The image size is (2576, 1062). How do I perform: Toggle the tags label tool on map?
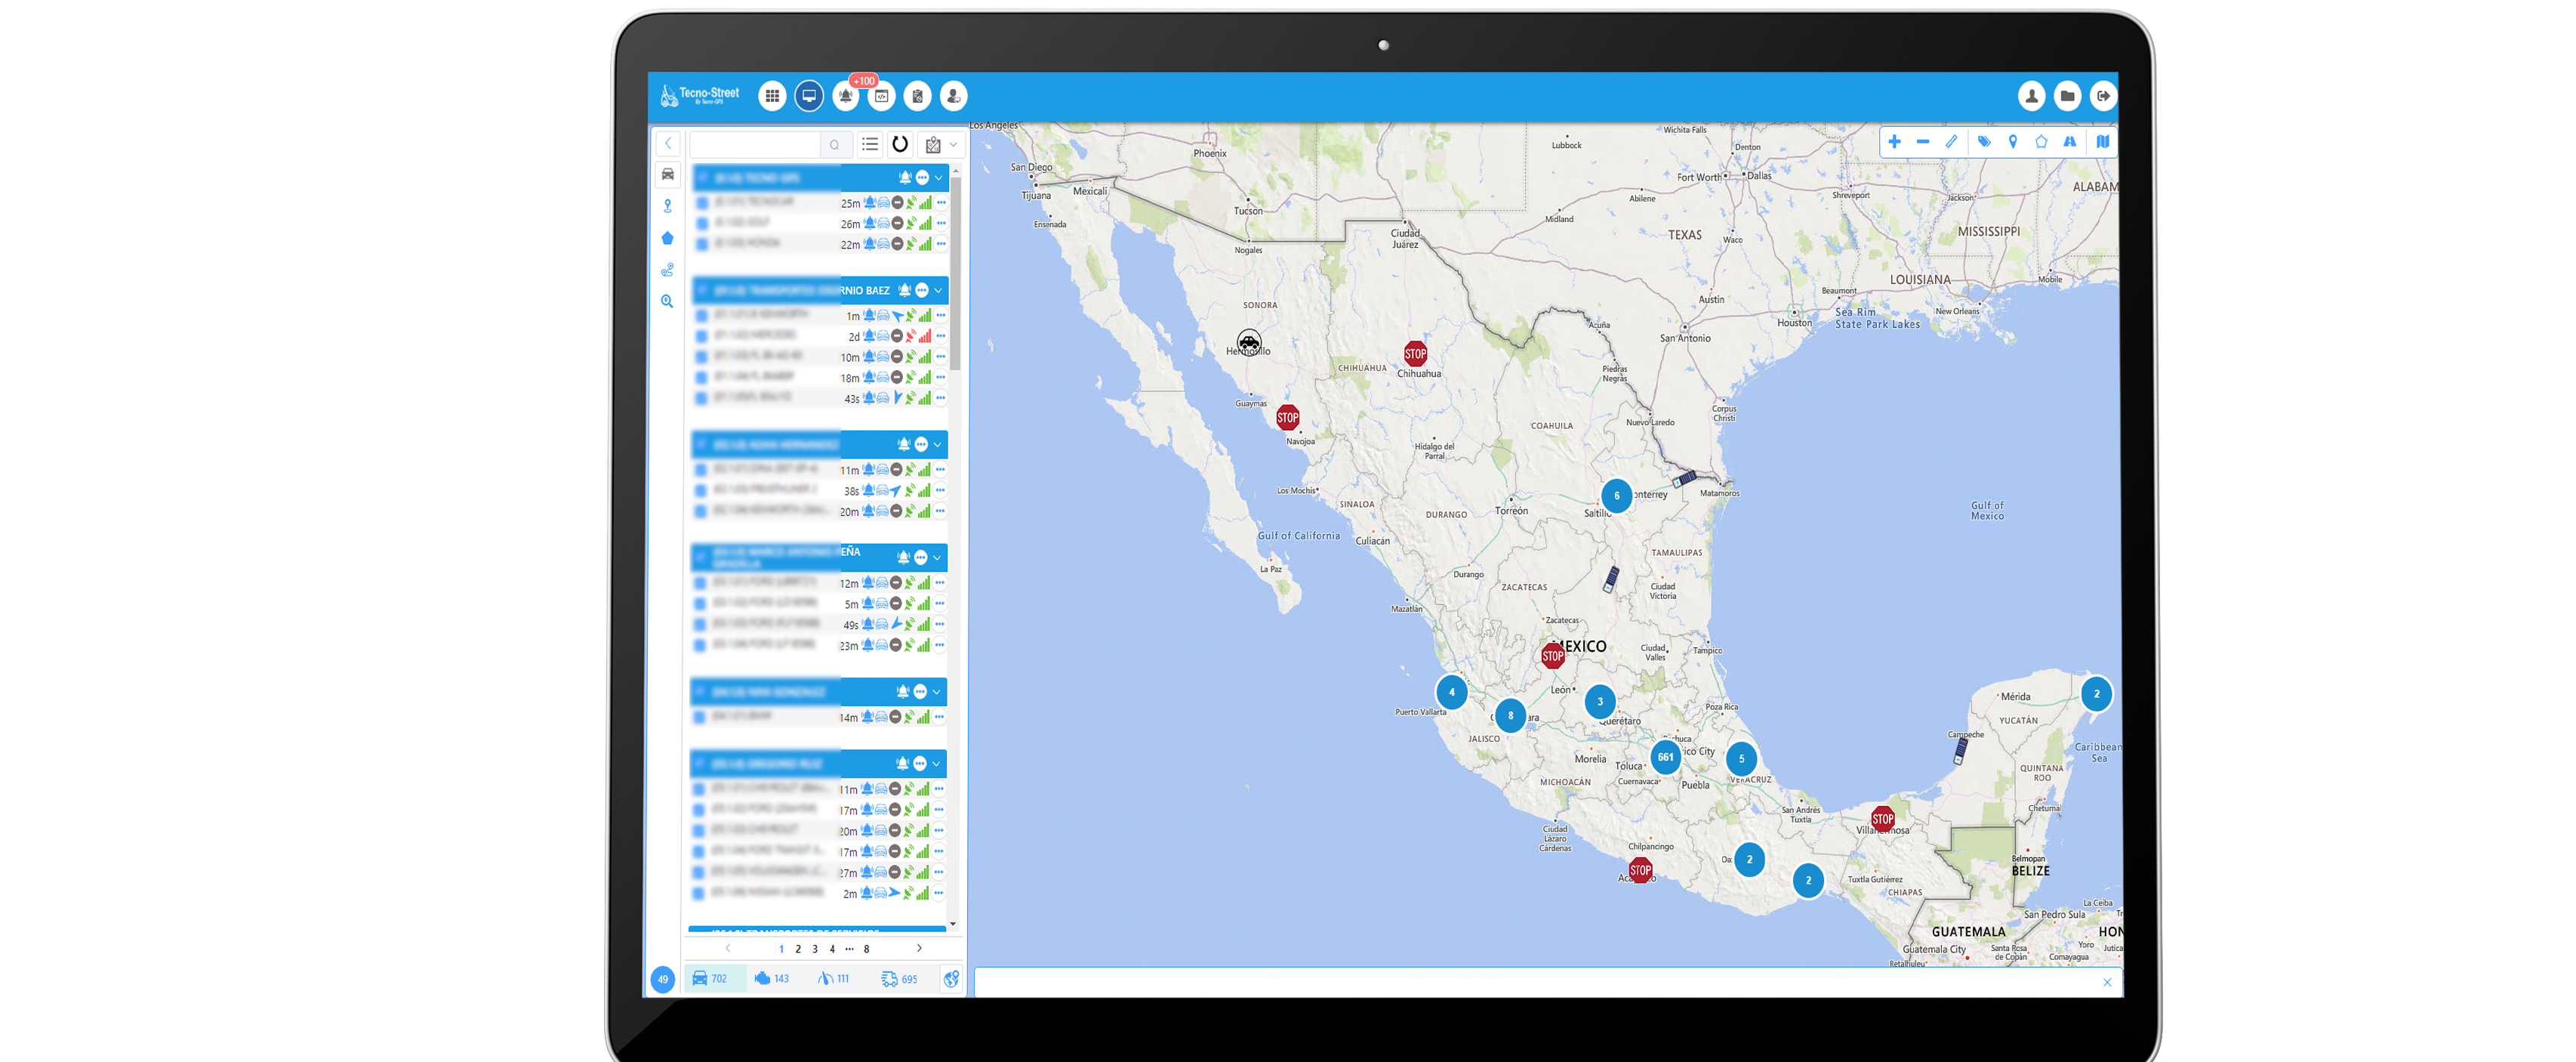tap(1984, 142)
